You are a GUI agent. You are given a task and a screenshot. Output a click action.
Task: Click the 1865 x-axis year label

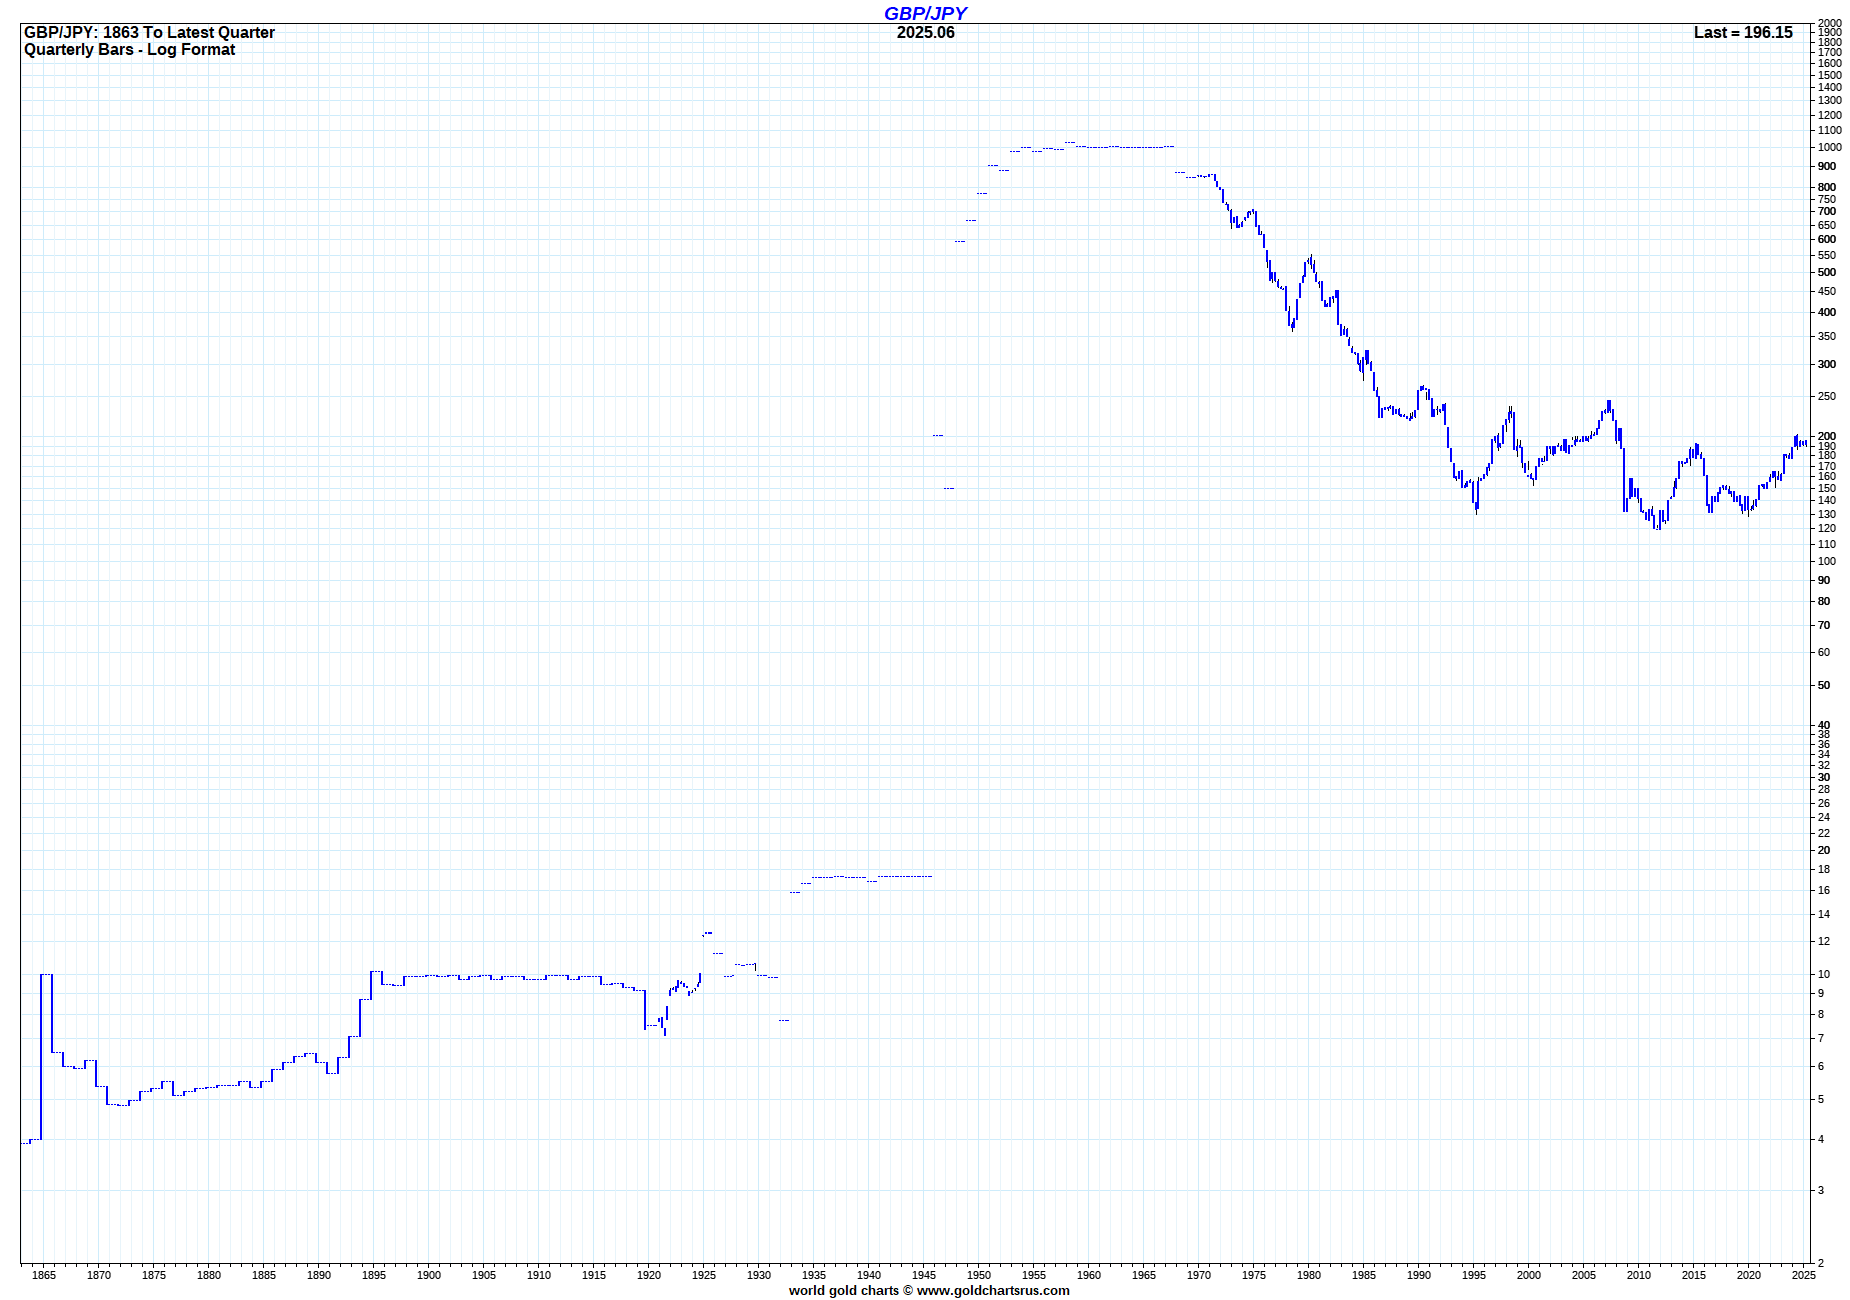click(44, 1275)
